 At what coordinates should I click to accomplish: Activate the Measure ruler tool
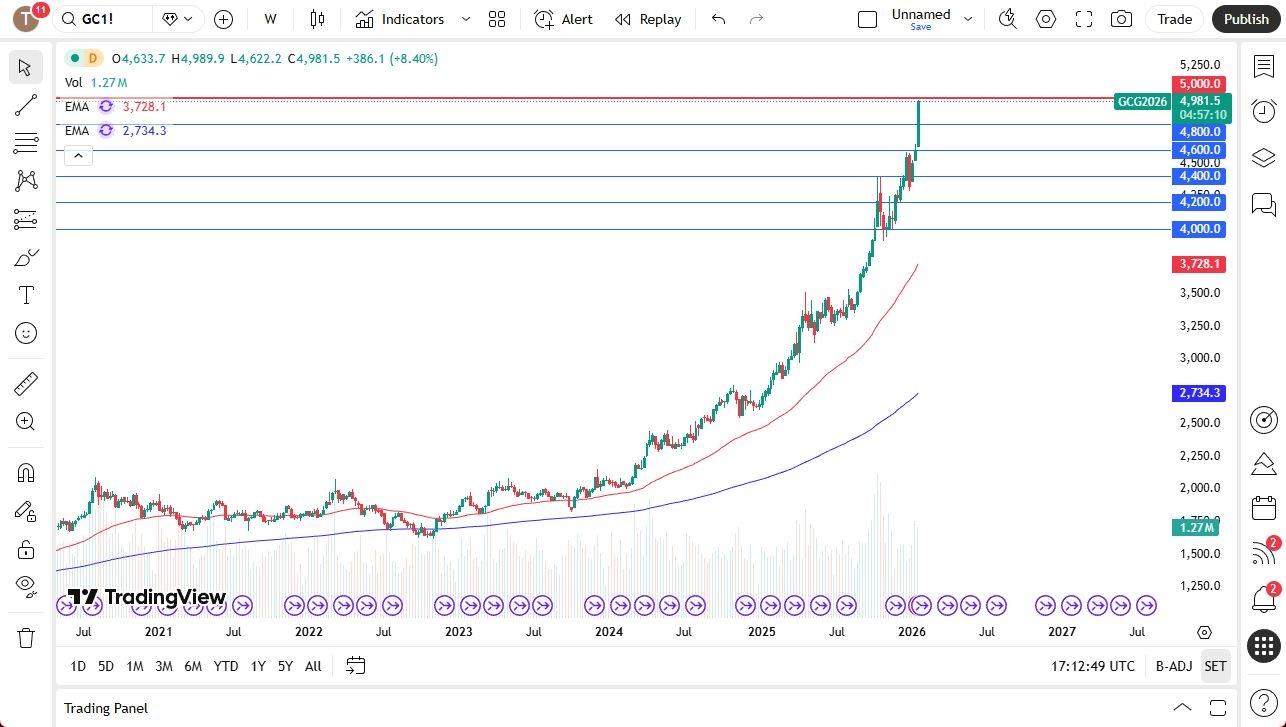(x=25, y=383)
